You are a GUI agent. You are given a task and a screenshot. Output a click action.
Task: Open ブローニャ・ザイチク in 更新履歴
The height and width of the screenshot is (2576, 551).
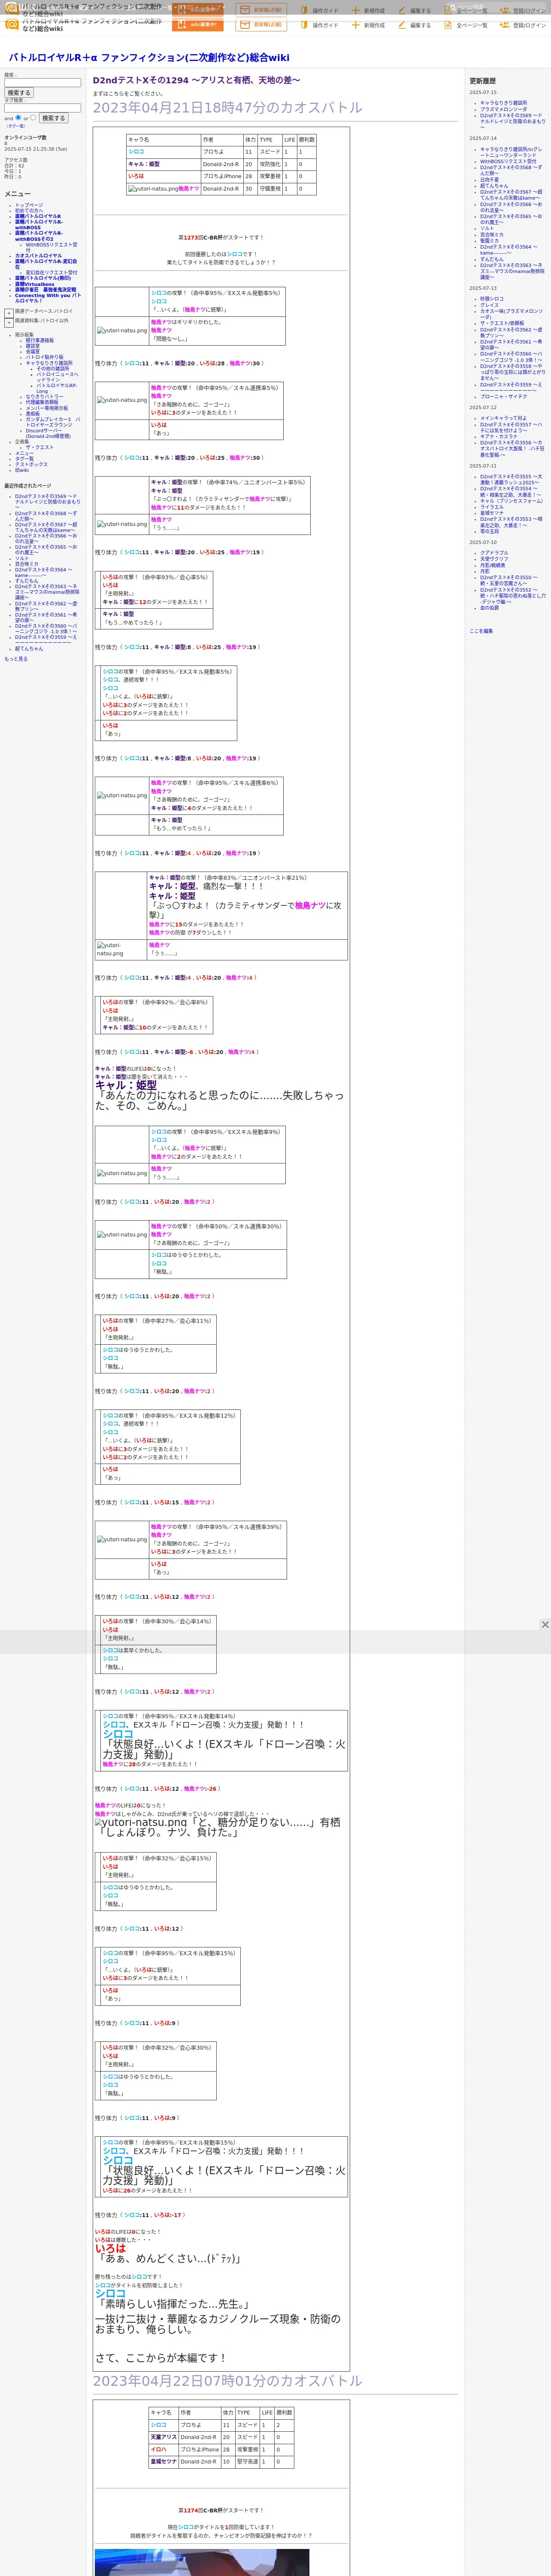coord(503,397)
